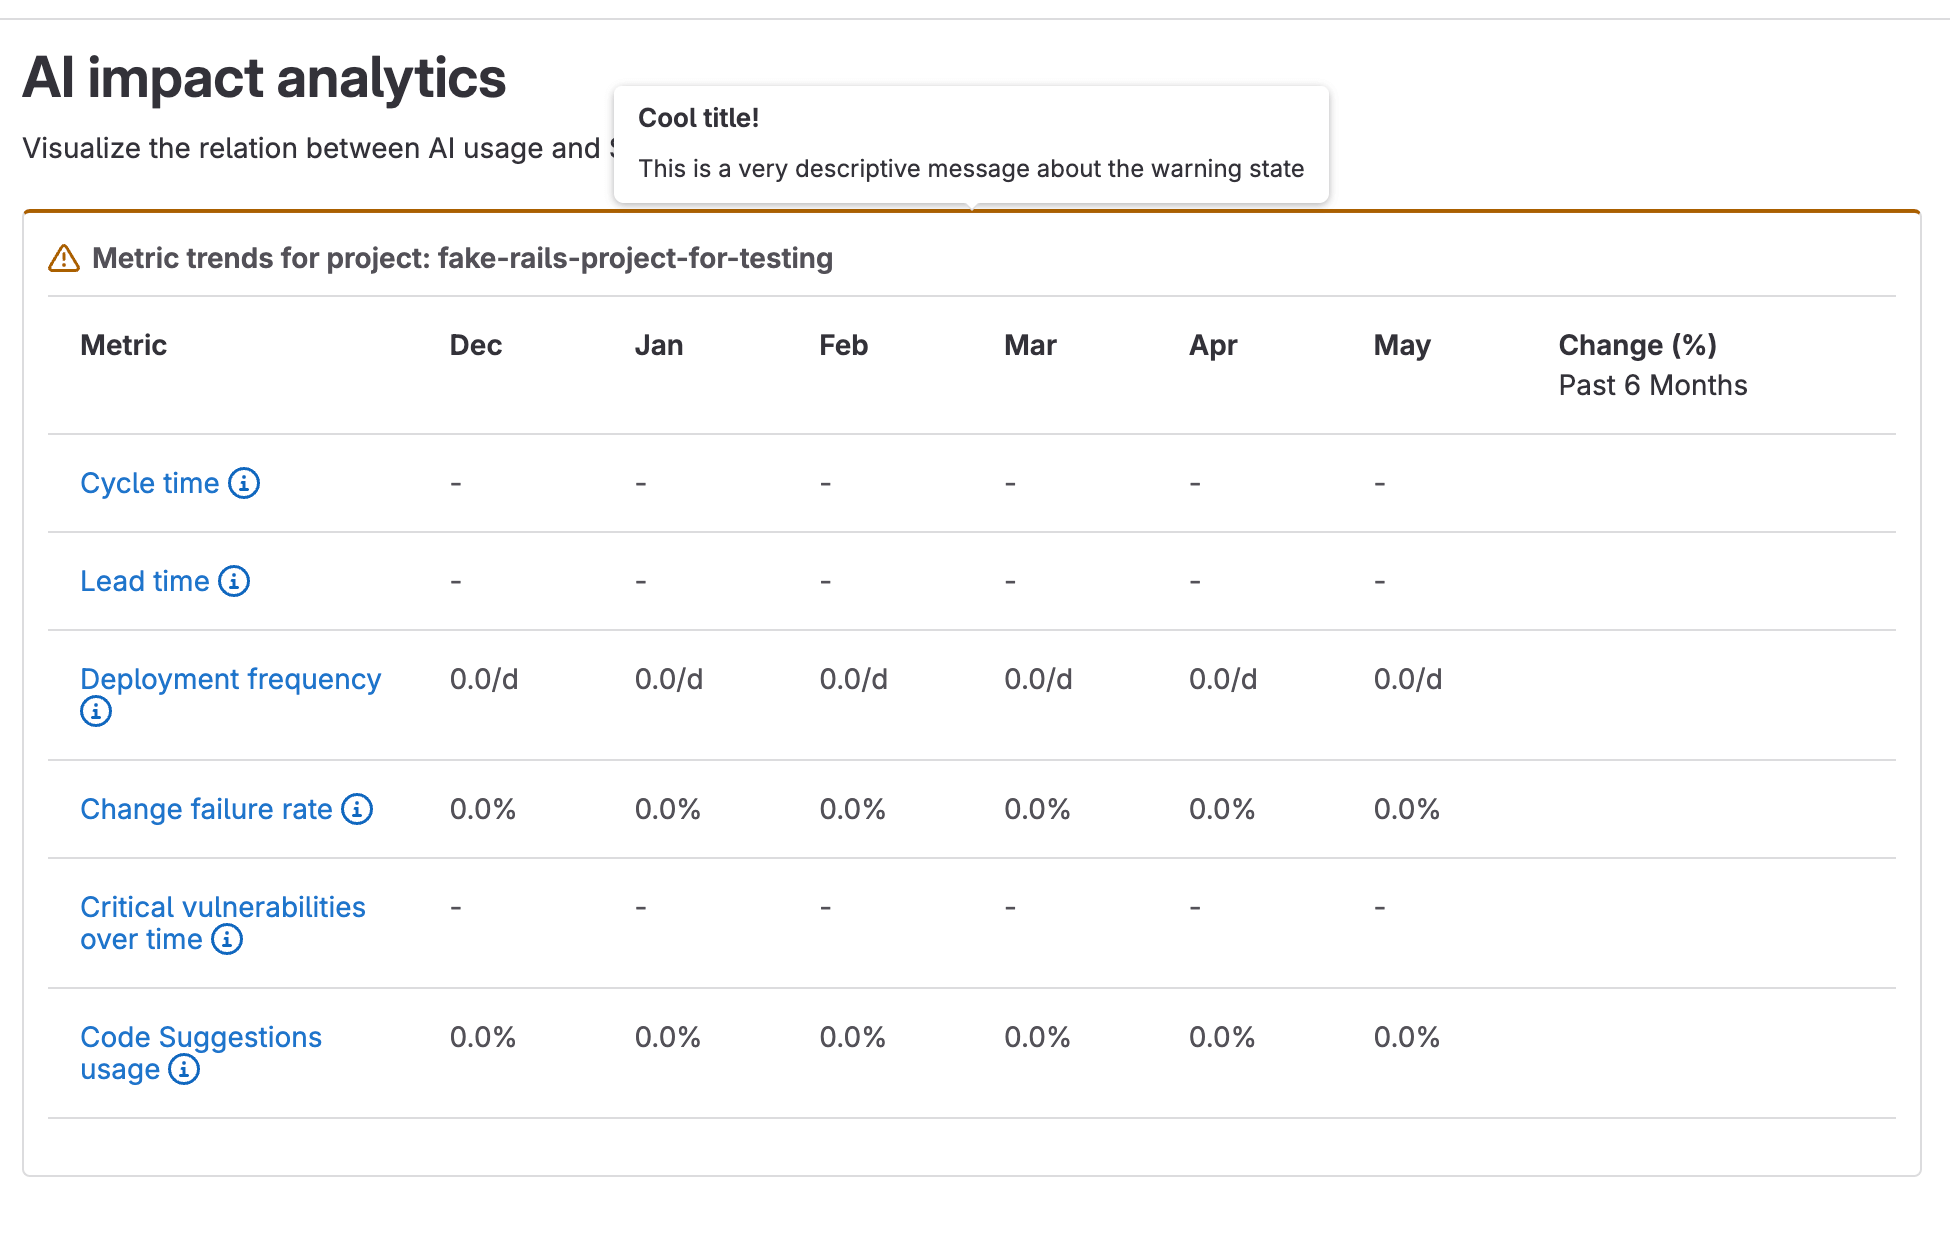This screenshot has height=1250, width=1950.
Task: Click the Cool title! tooltip popover
Action: (970, 145)
